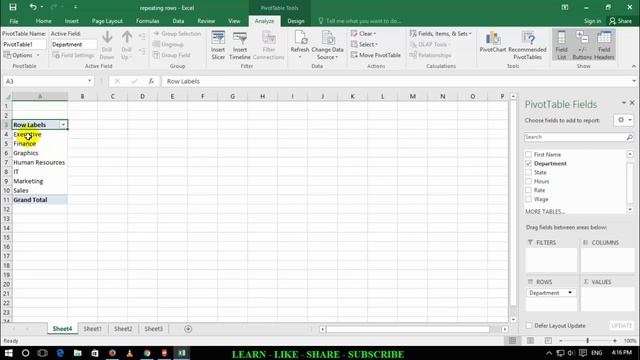This screenshot has height=360, width=640.
Task: Check the Hours field checkbox
Action: pos(529,181)
